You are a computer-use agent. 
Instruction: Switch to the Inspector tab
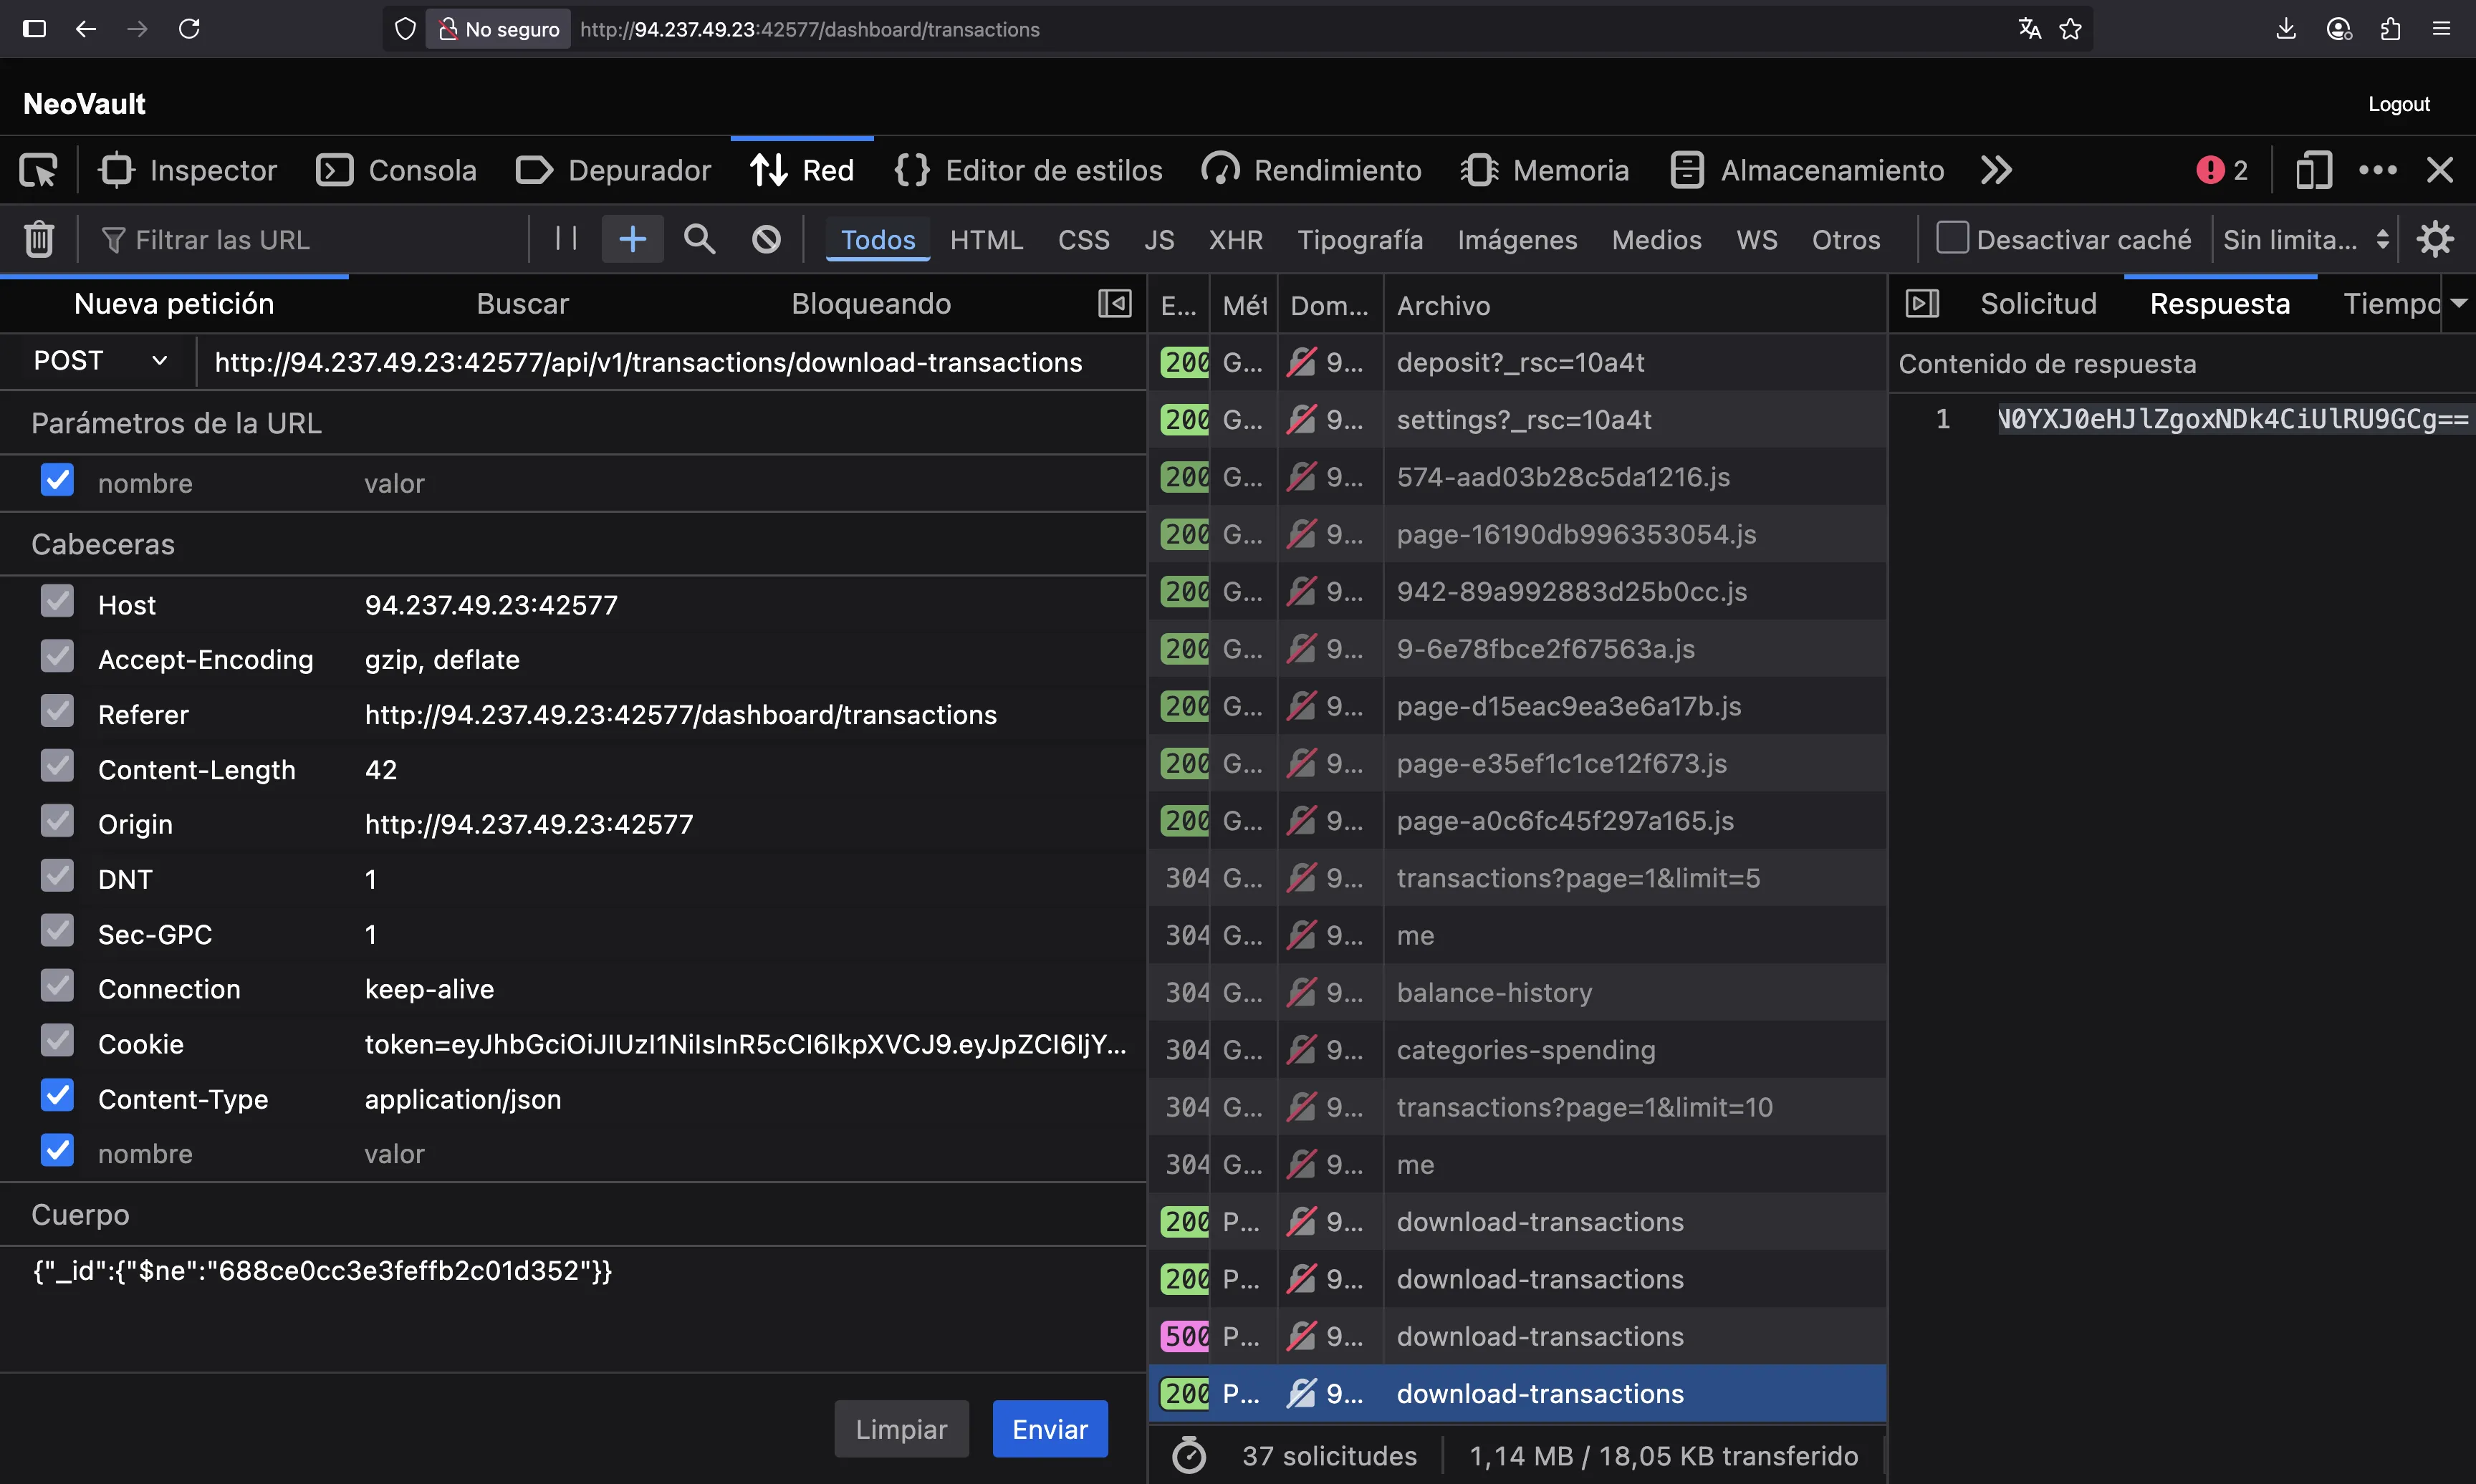(187, 171)
